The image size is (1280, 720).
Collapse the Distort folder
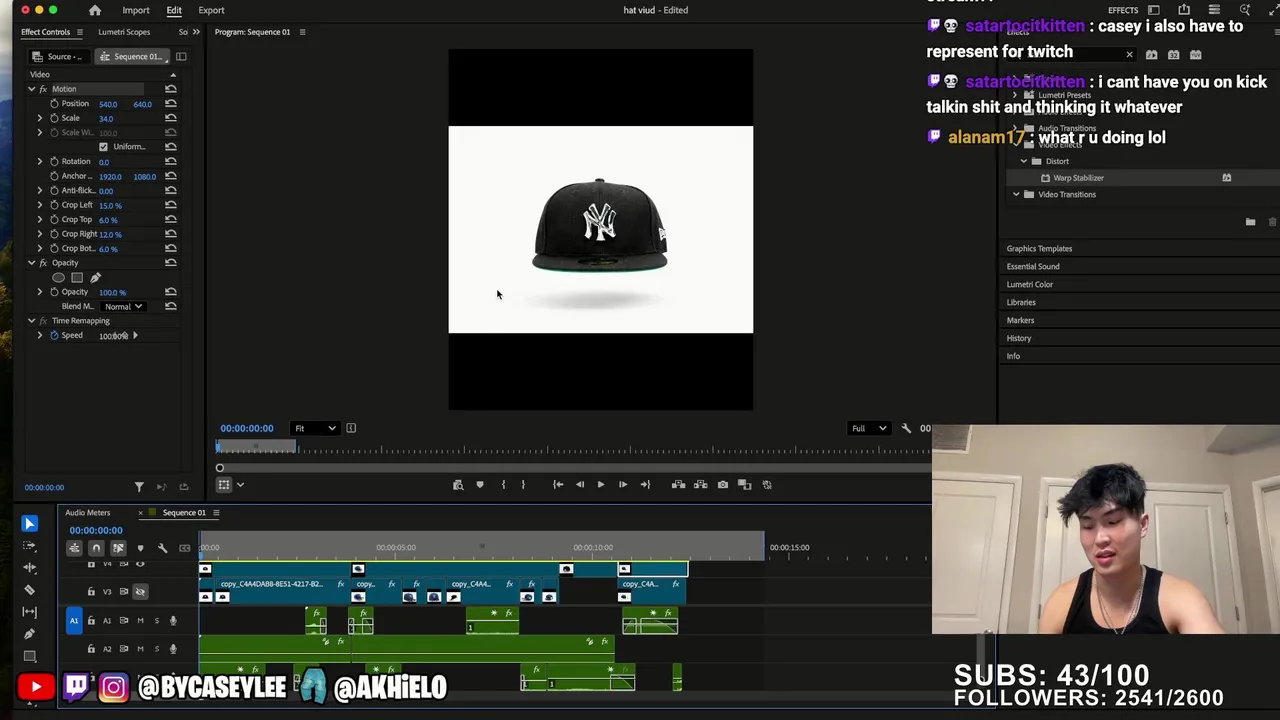(1023, 161)
